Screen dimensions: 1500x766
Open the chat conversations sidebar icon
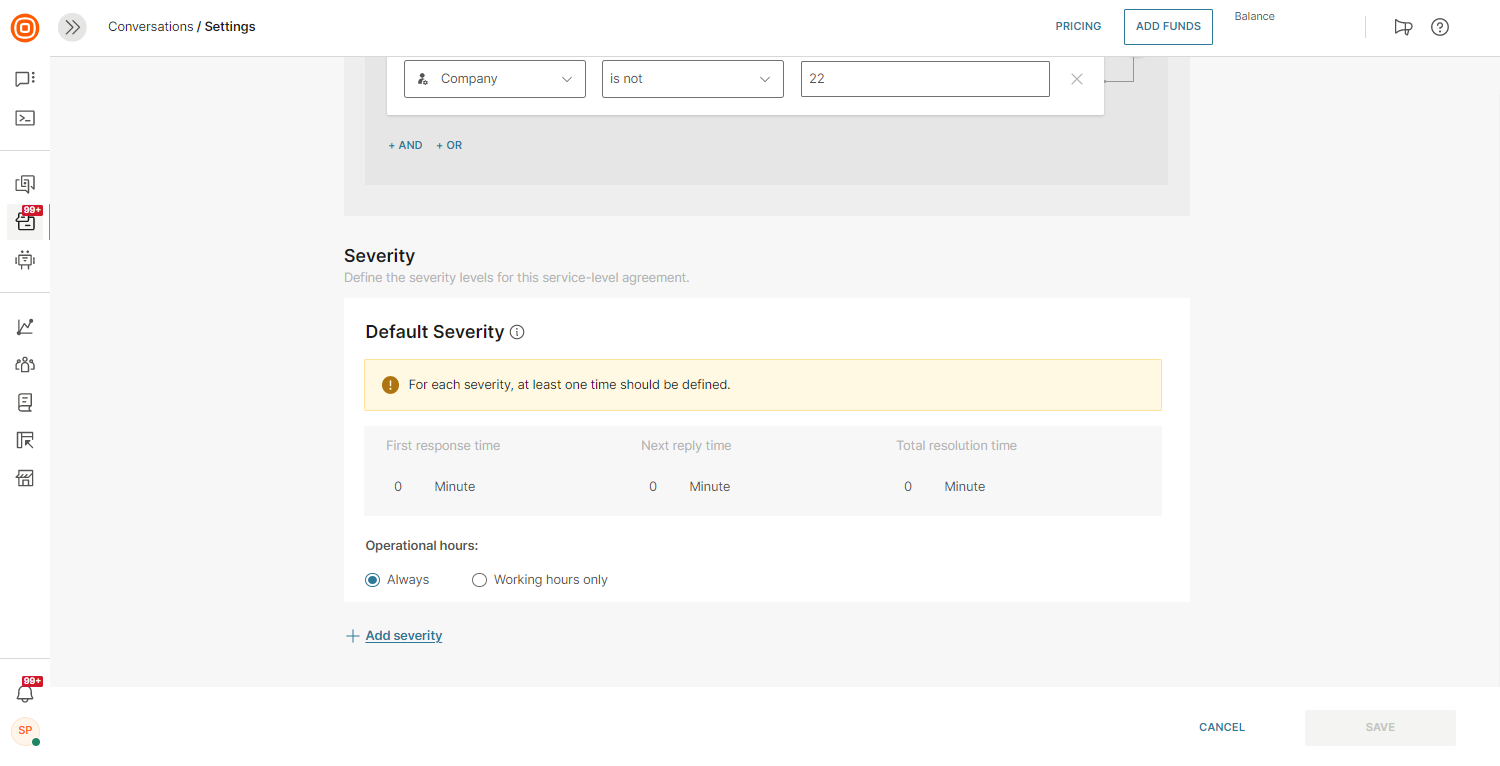pyautogui.click(x=25, y=79)
